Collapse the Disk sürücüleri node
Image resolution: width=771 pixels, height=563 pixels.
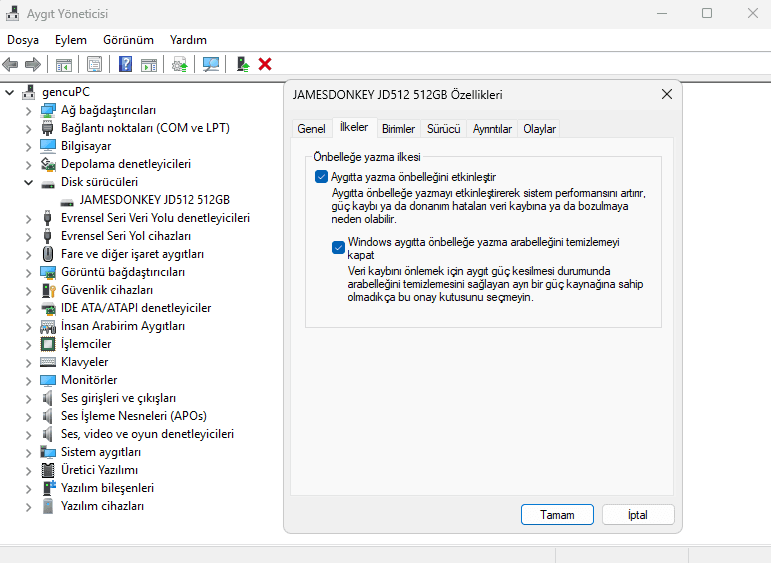(29, 182)
